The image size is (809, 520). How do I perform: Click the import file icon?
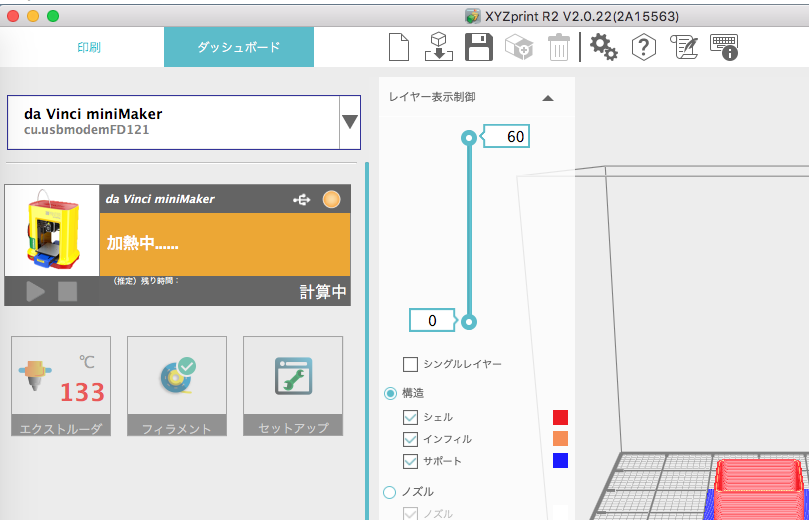(x=438, y=47)
